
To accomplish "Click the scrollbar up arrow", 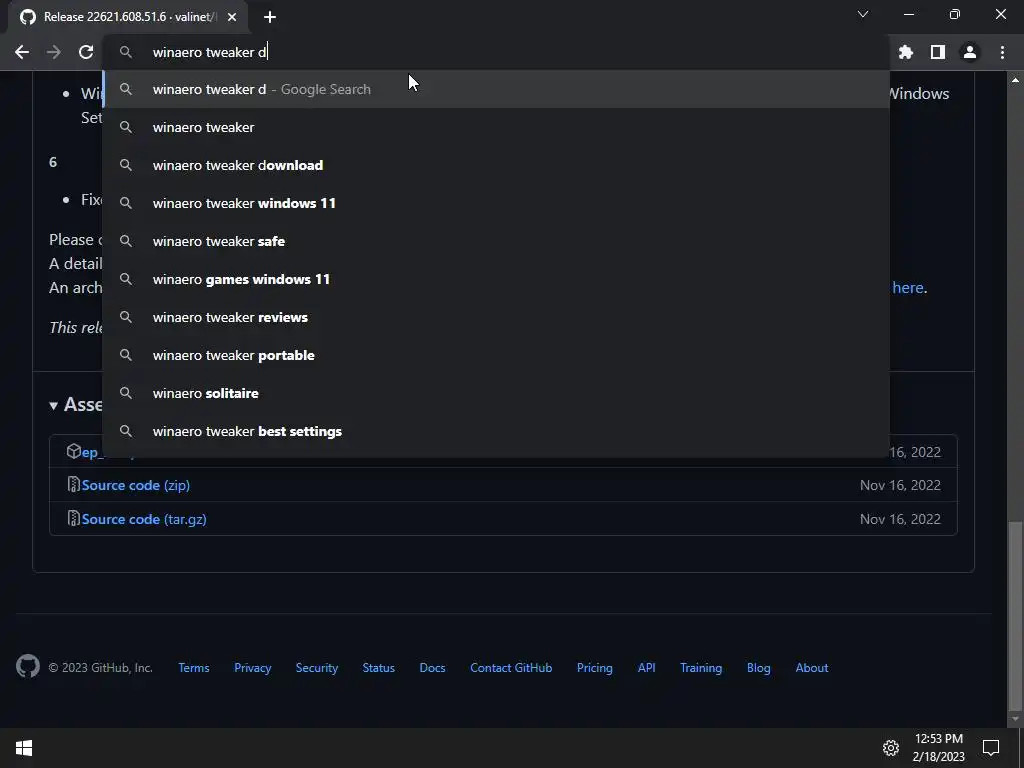I will [x=1015, y=80].
